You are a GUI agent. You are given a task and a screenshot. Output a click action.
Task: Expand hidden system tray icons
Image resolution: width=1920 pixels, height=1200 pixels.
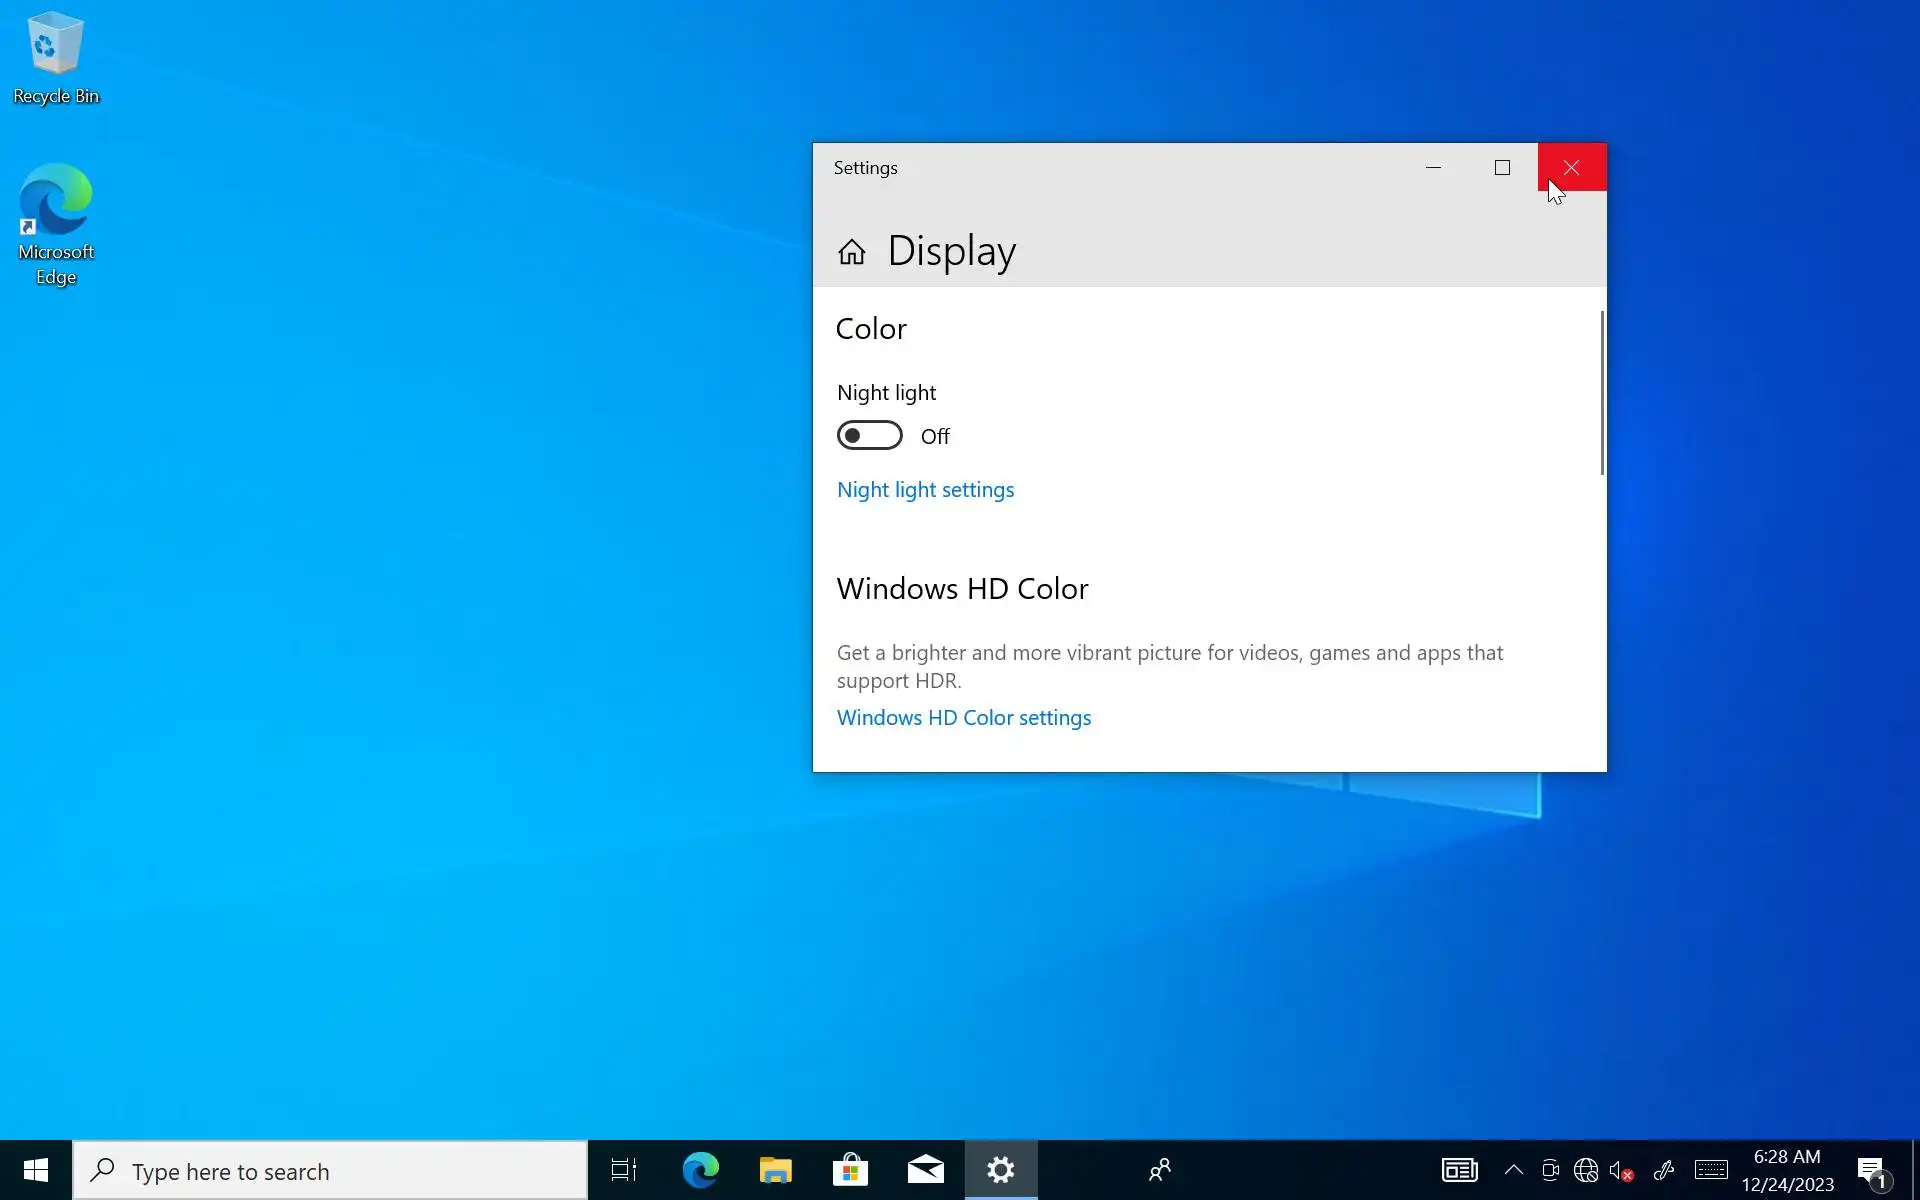click(1513, 1170)
